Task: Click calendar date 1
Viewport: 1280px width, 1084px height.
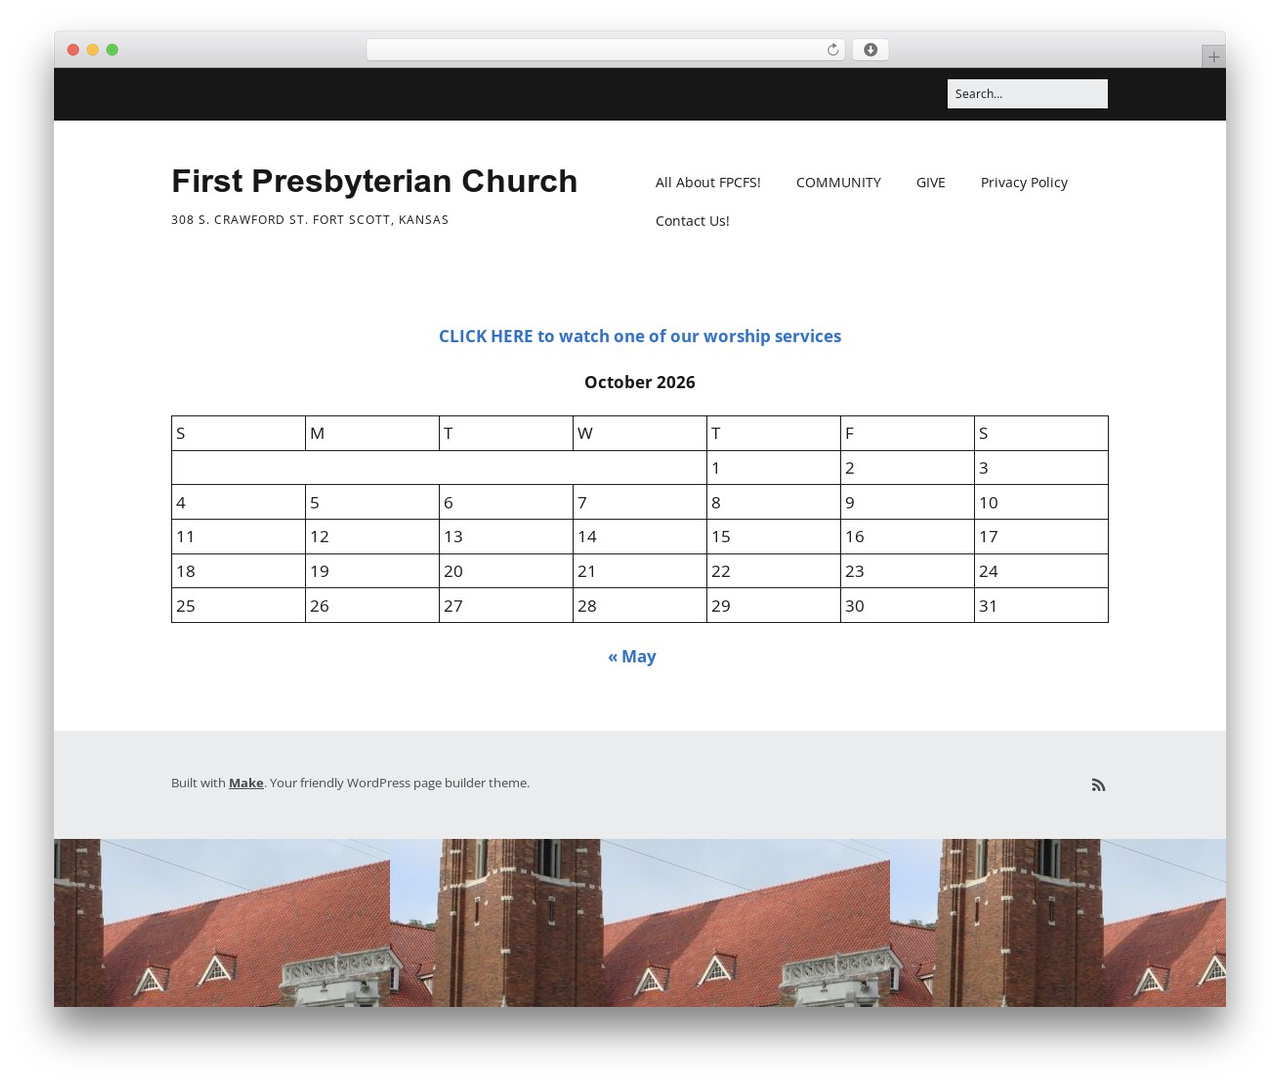Action: pyautogui.click(x=773, y=468)
